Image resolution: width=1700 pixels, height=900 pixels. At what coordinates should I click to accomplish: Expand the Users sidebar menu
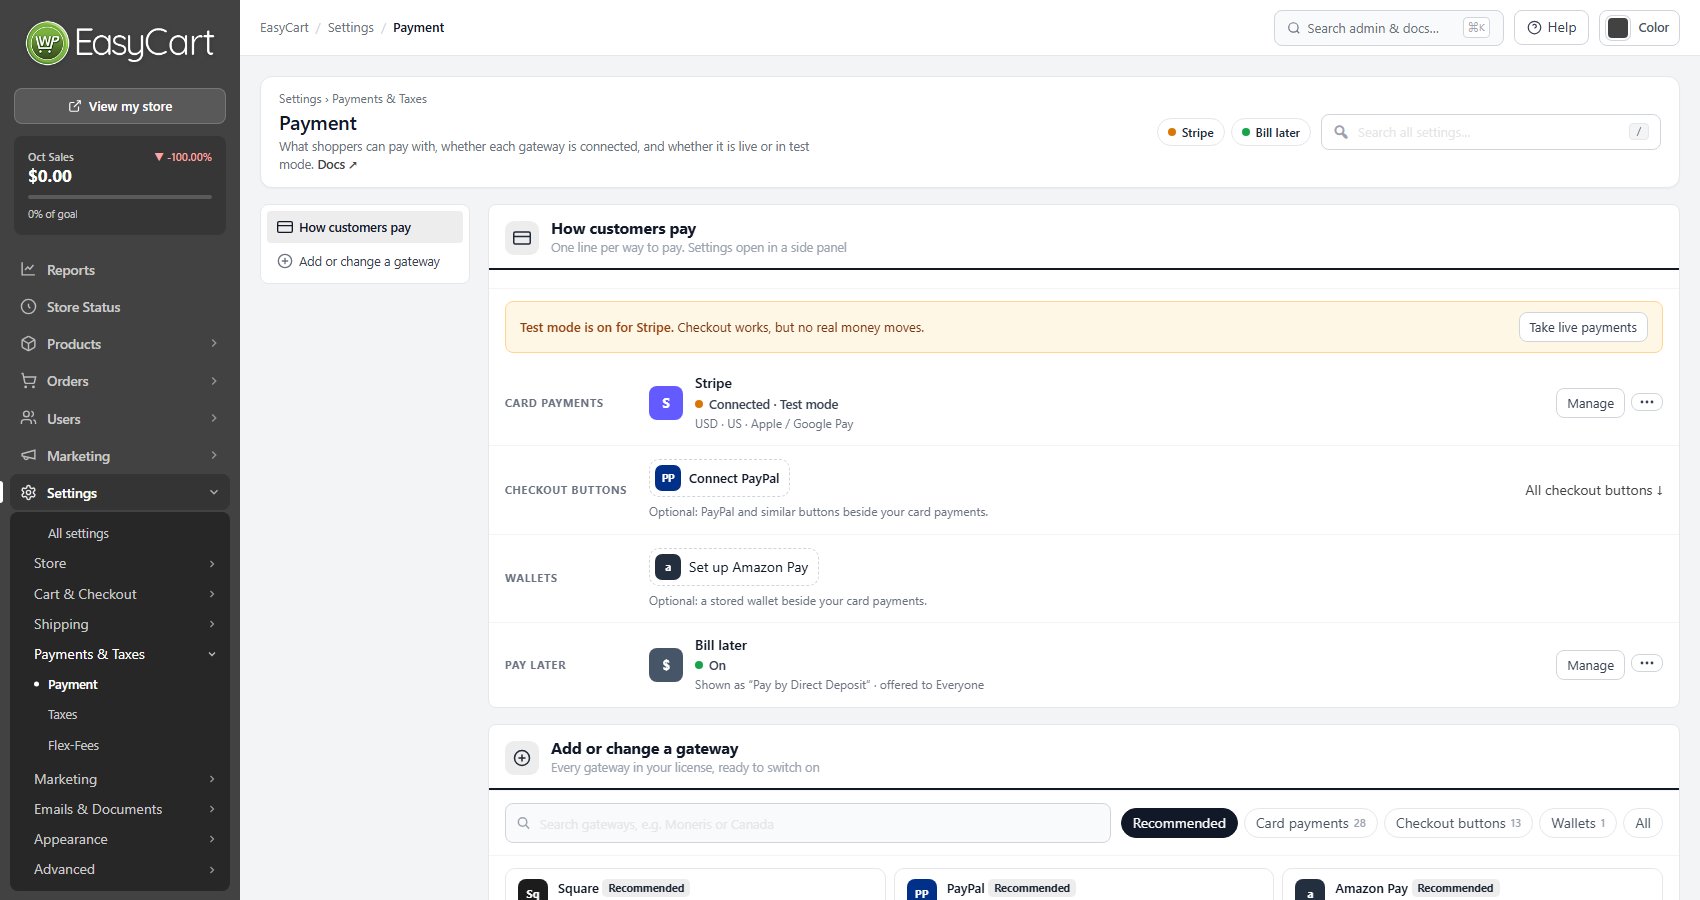214,418
